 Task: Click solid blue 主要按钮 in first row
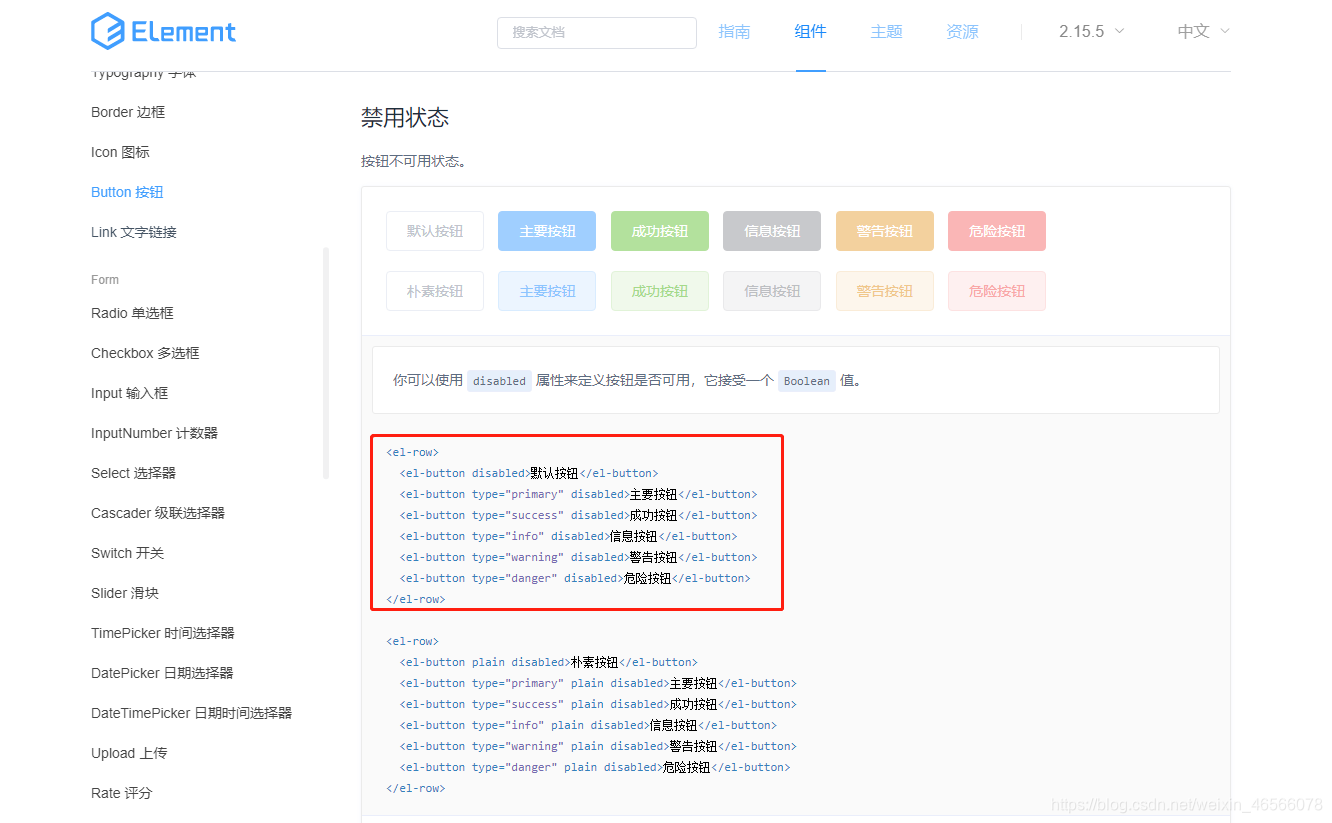point(547,231)
